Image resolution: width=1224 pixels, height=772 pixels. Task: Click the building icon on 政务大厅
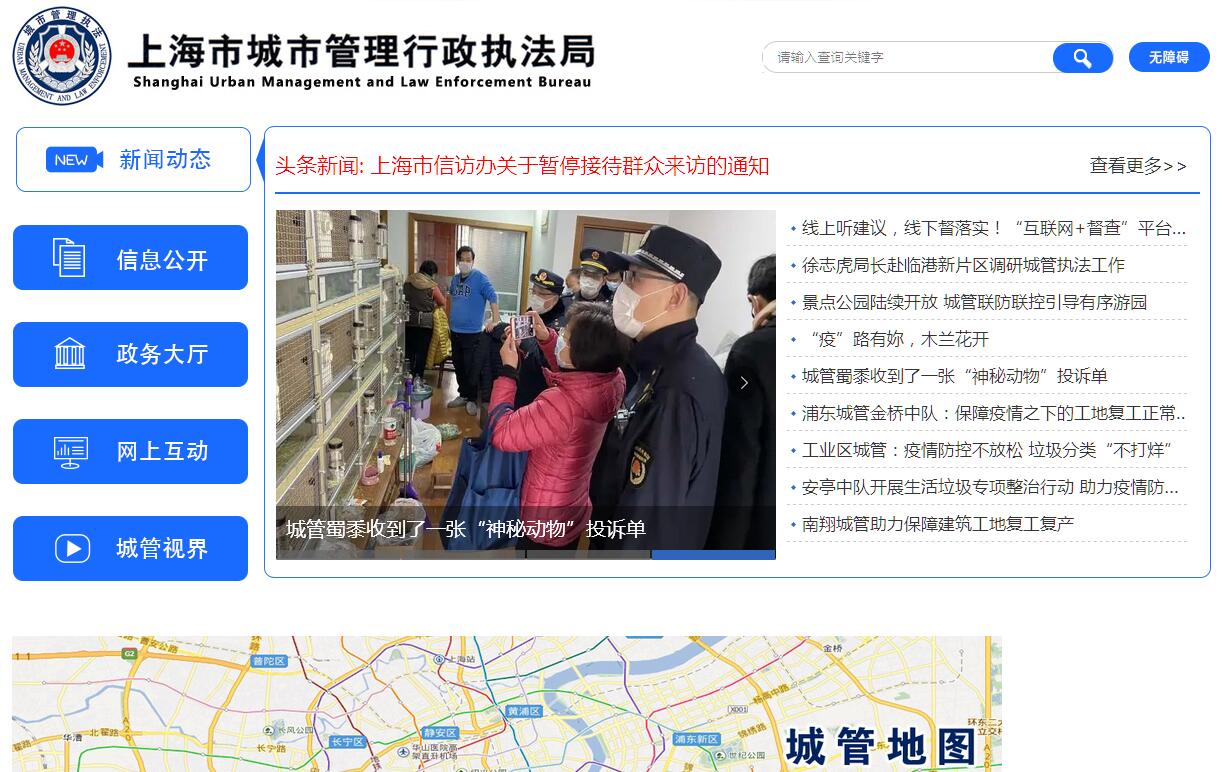[70, 354]
